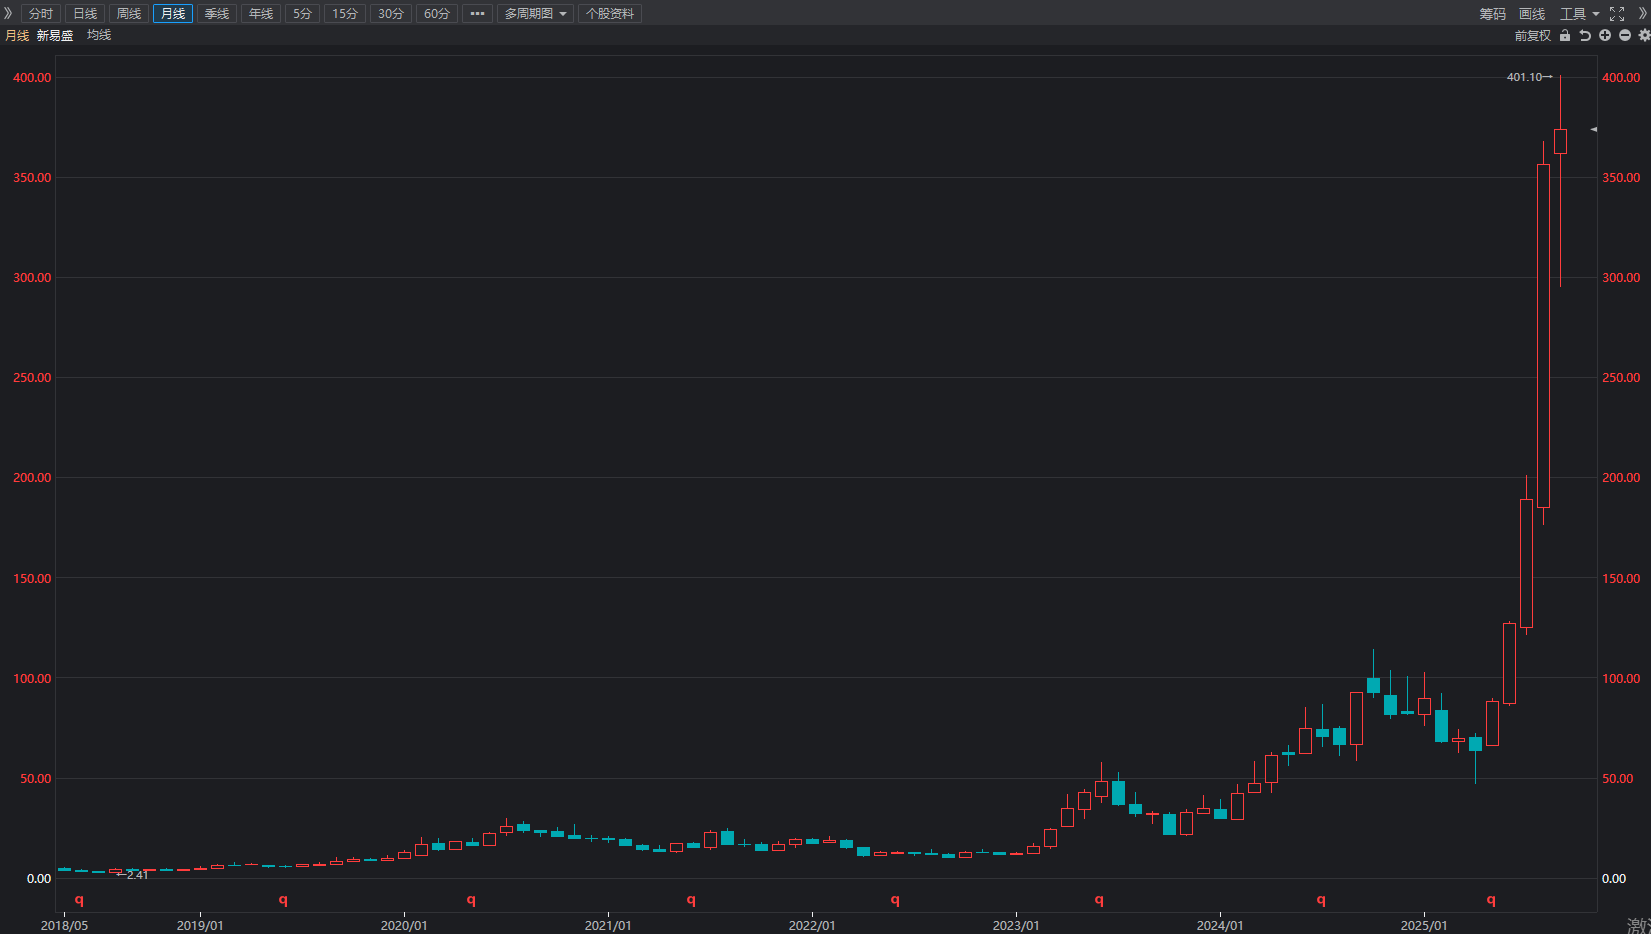Click the right double-chevron panel icon

[x=1642, y=14]
